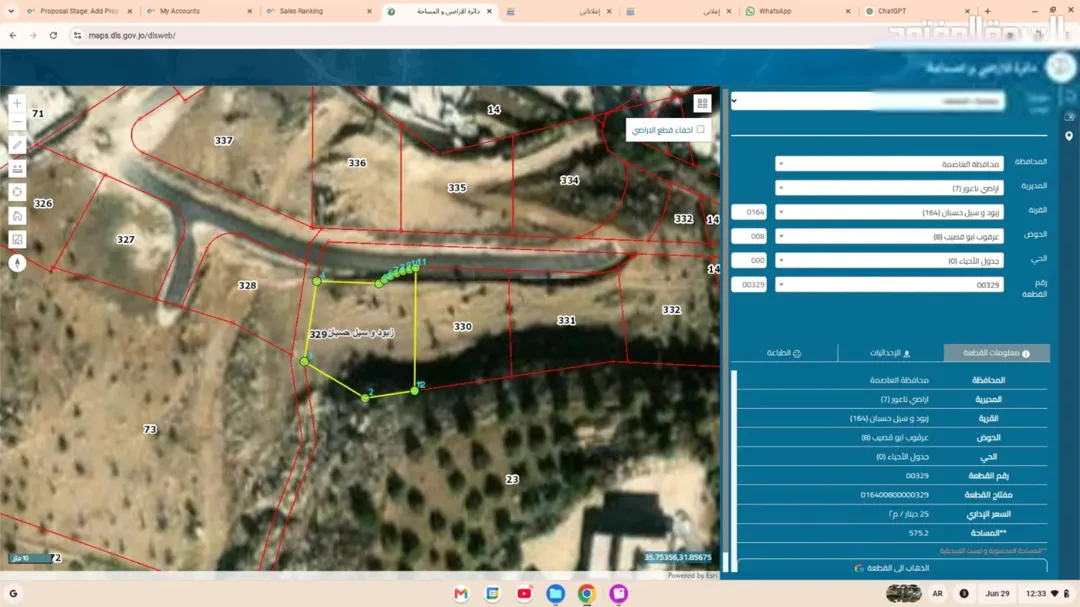Open the ruler measurement tool
The height and width of the screenshot is (607, 1080).
(x=17, y=169)
